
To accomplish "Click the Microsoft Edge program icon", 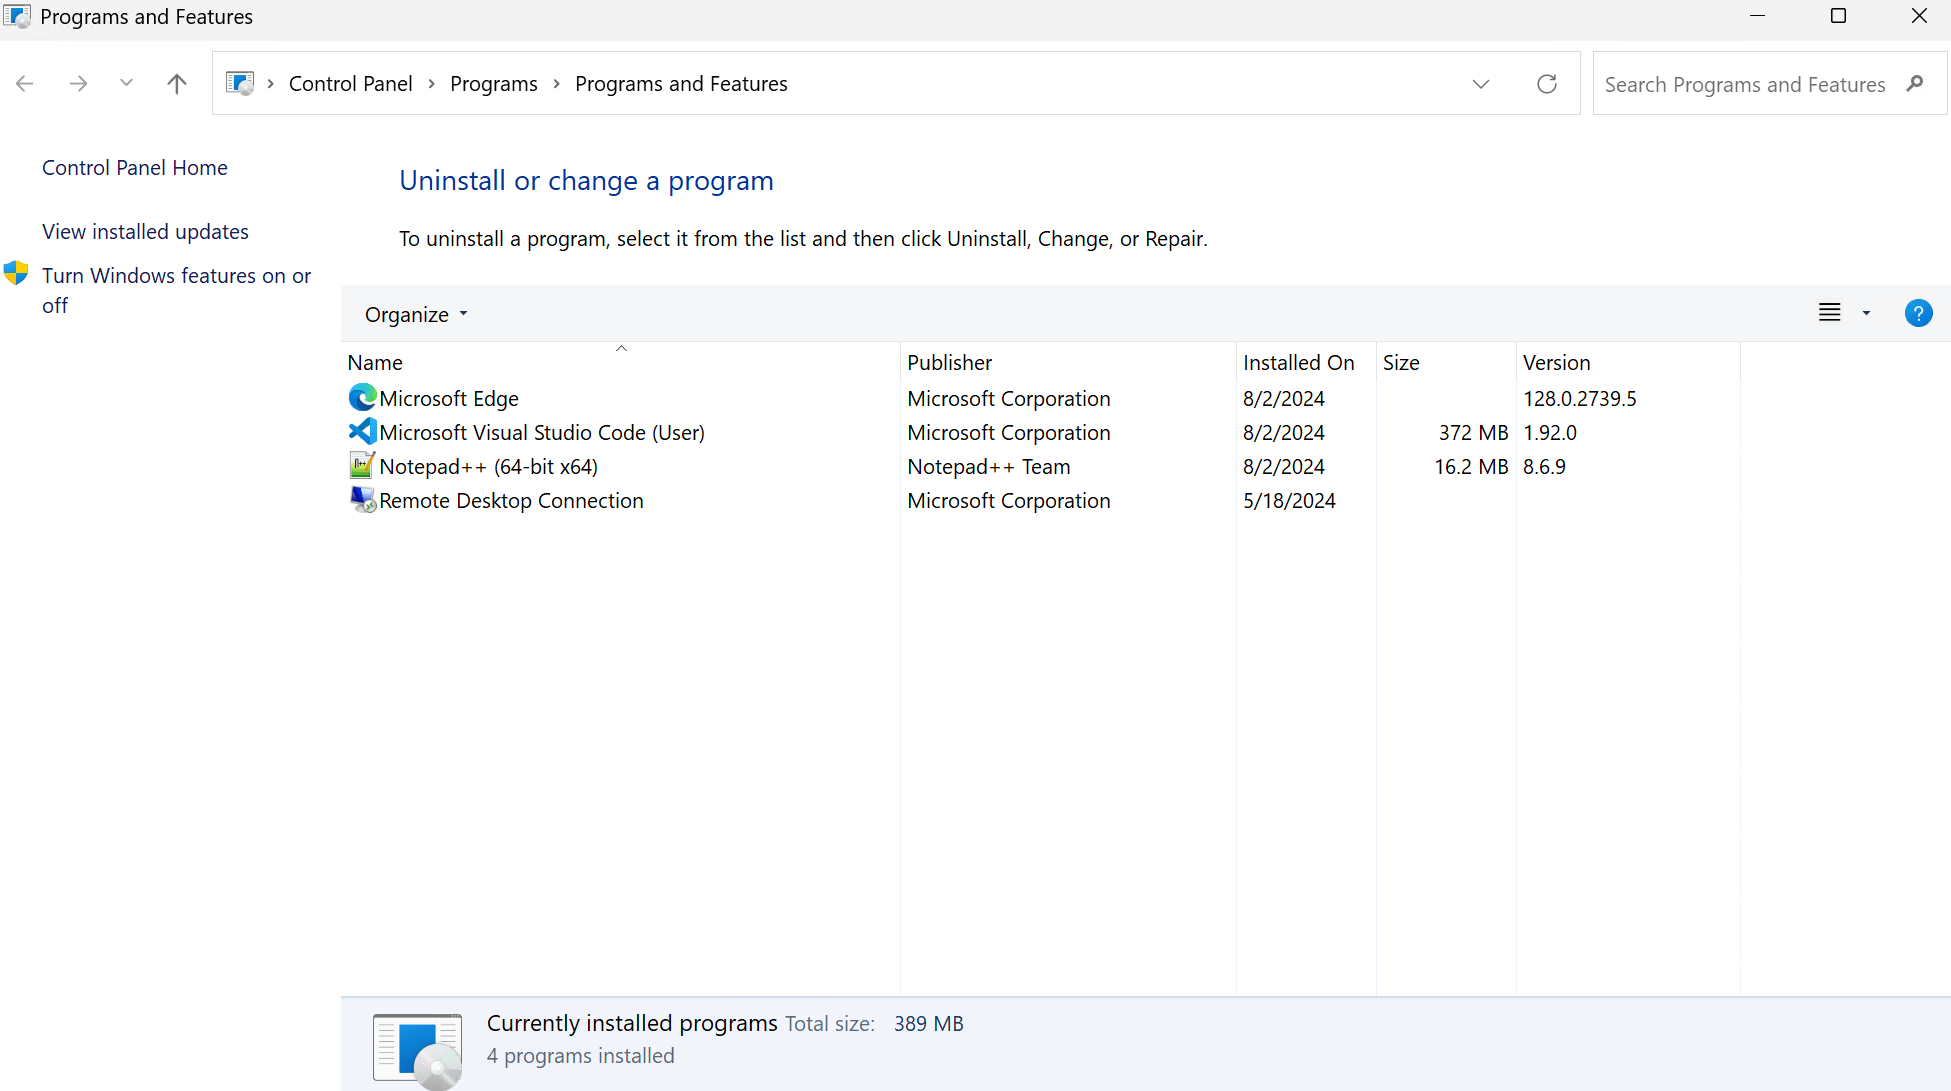I will pos(362,398).
